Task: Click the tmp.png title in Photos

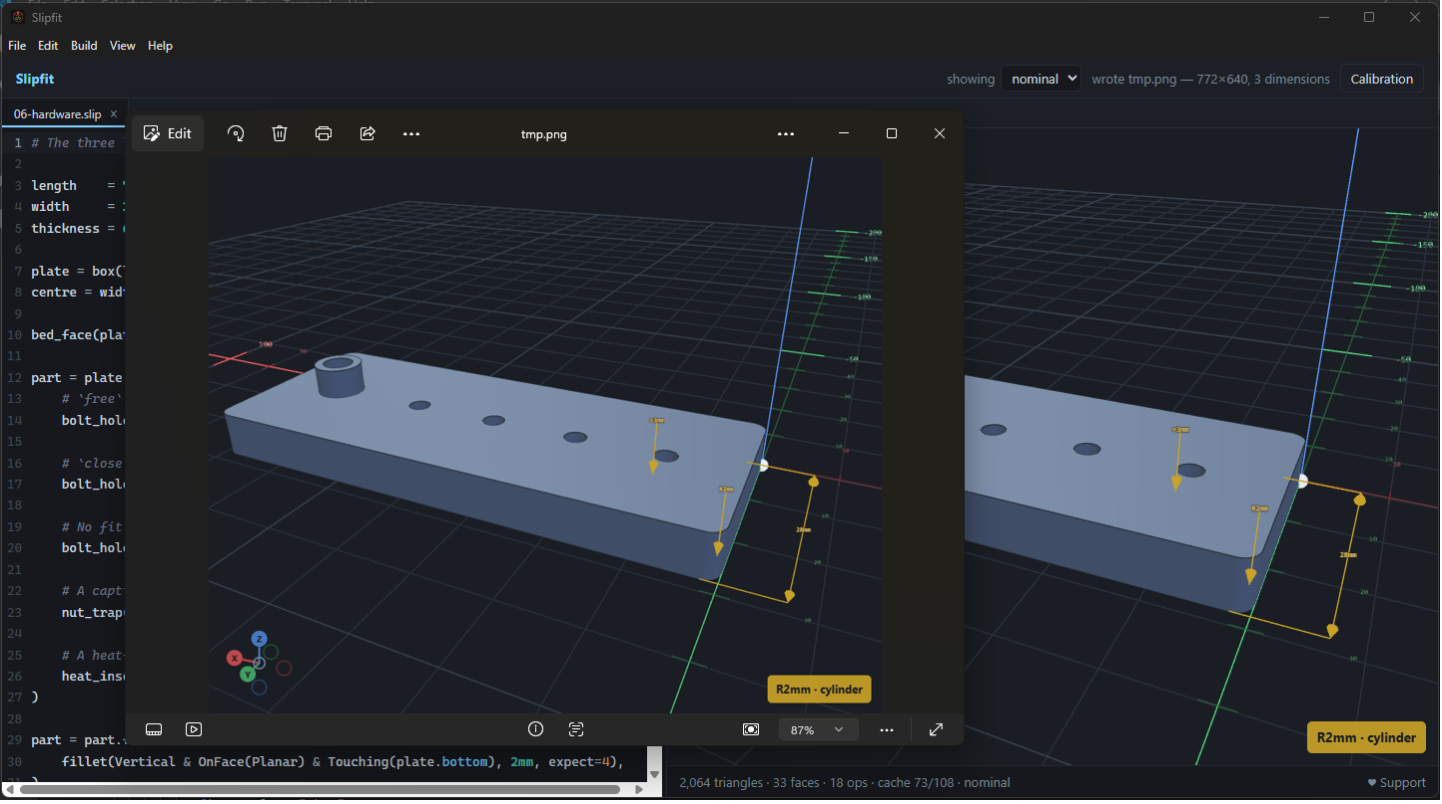Action: [x=544, y=134]
